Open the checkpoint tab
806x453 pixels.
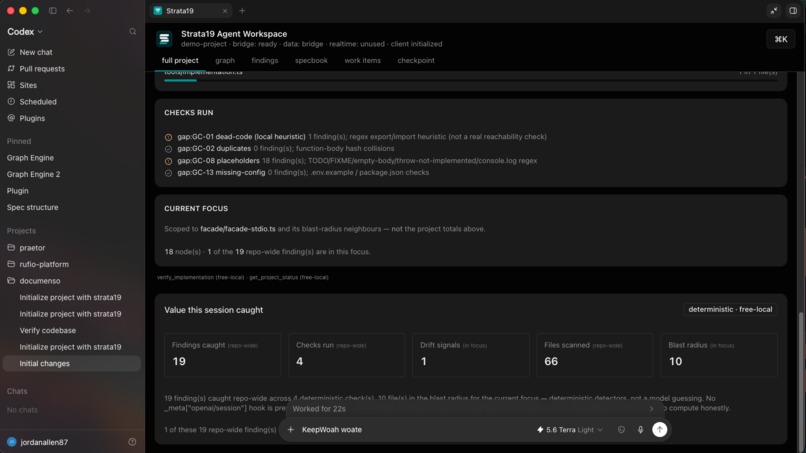[416, 60]
